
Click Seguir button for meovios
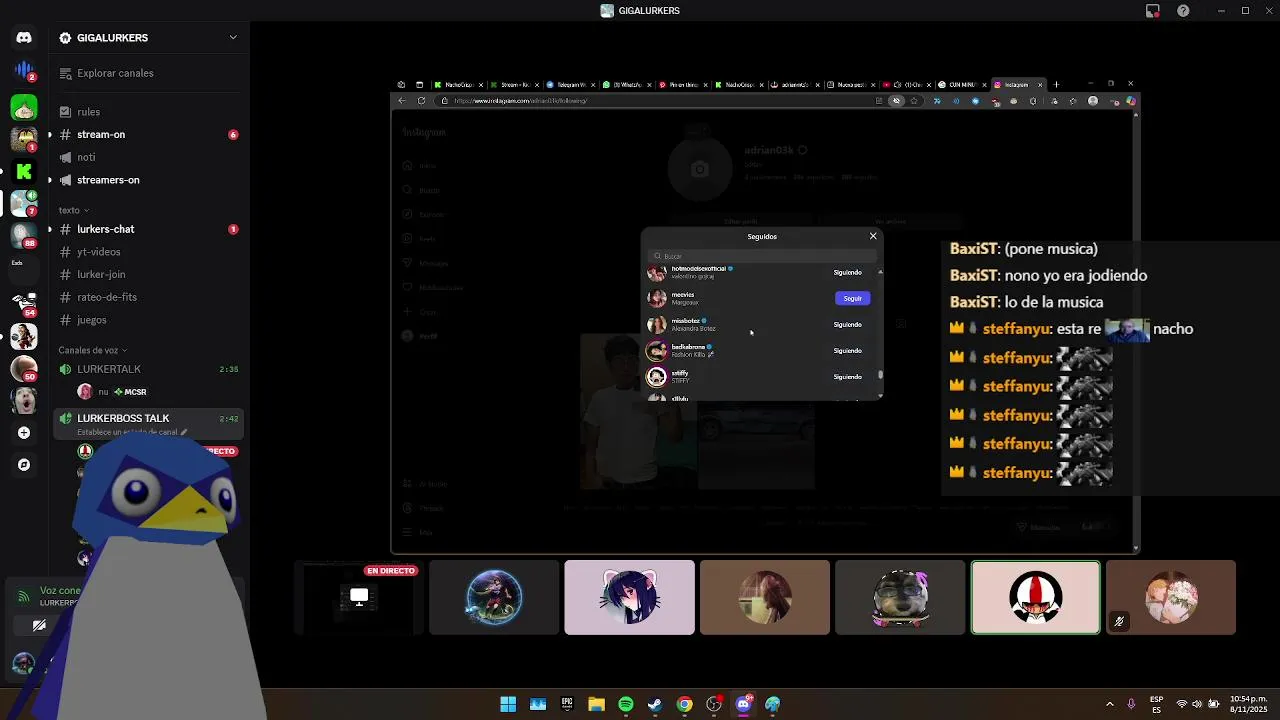852,298
